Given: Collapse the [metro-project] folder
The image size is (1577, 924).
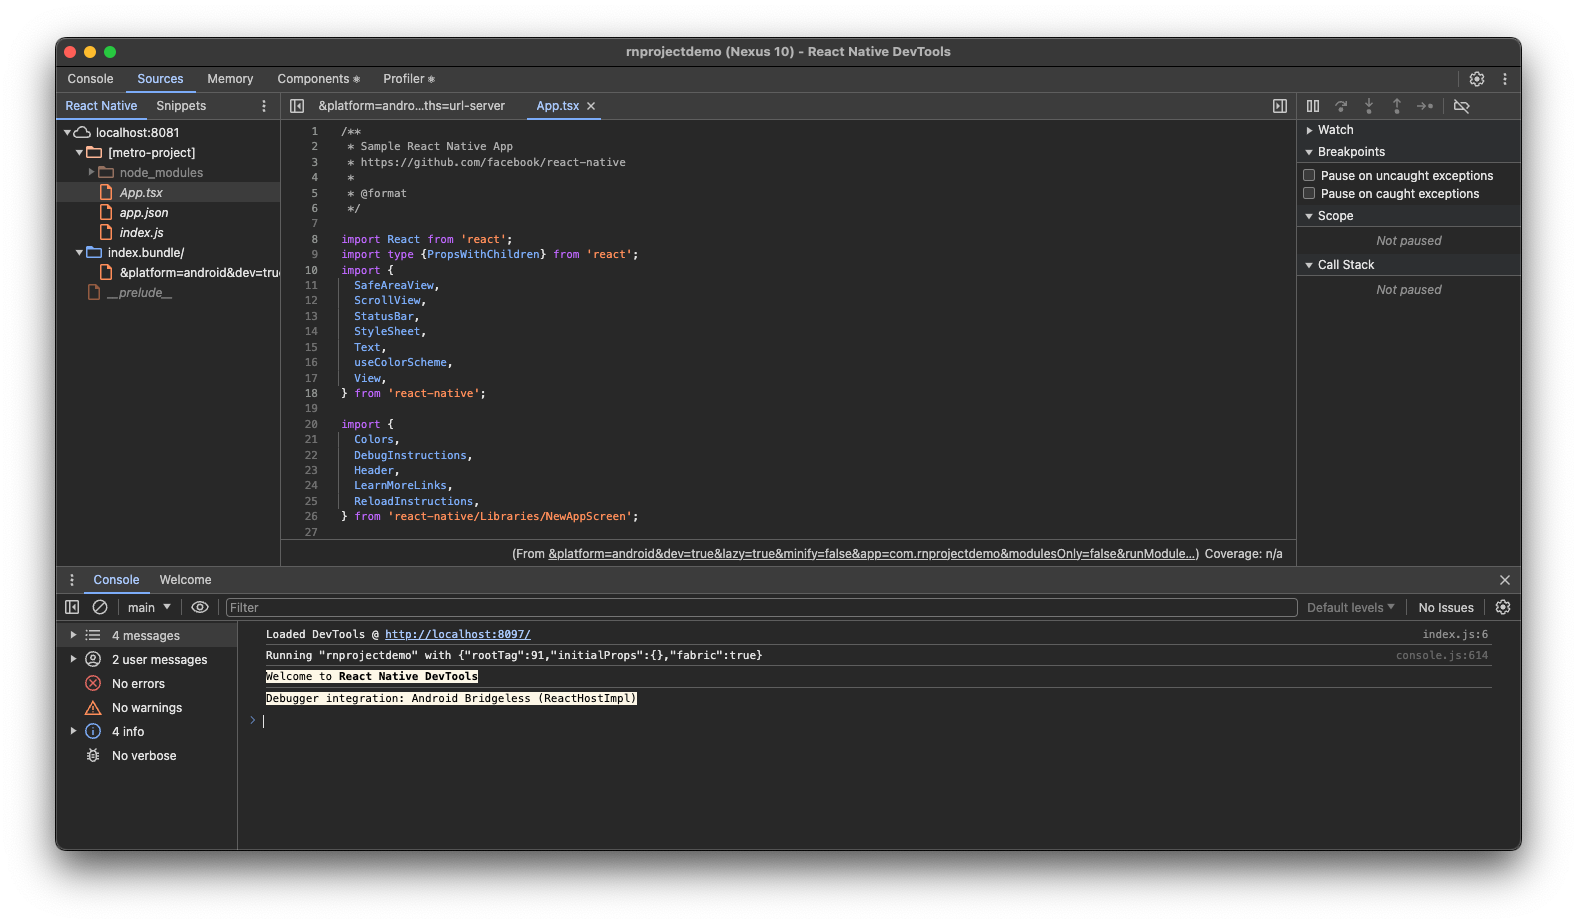Looking at the screenshot, I should 79,152.
